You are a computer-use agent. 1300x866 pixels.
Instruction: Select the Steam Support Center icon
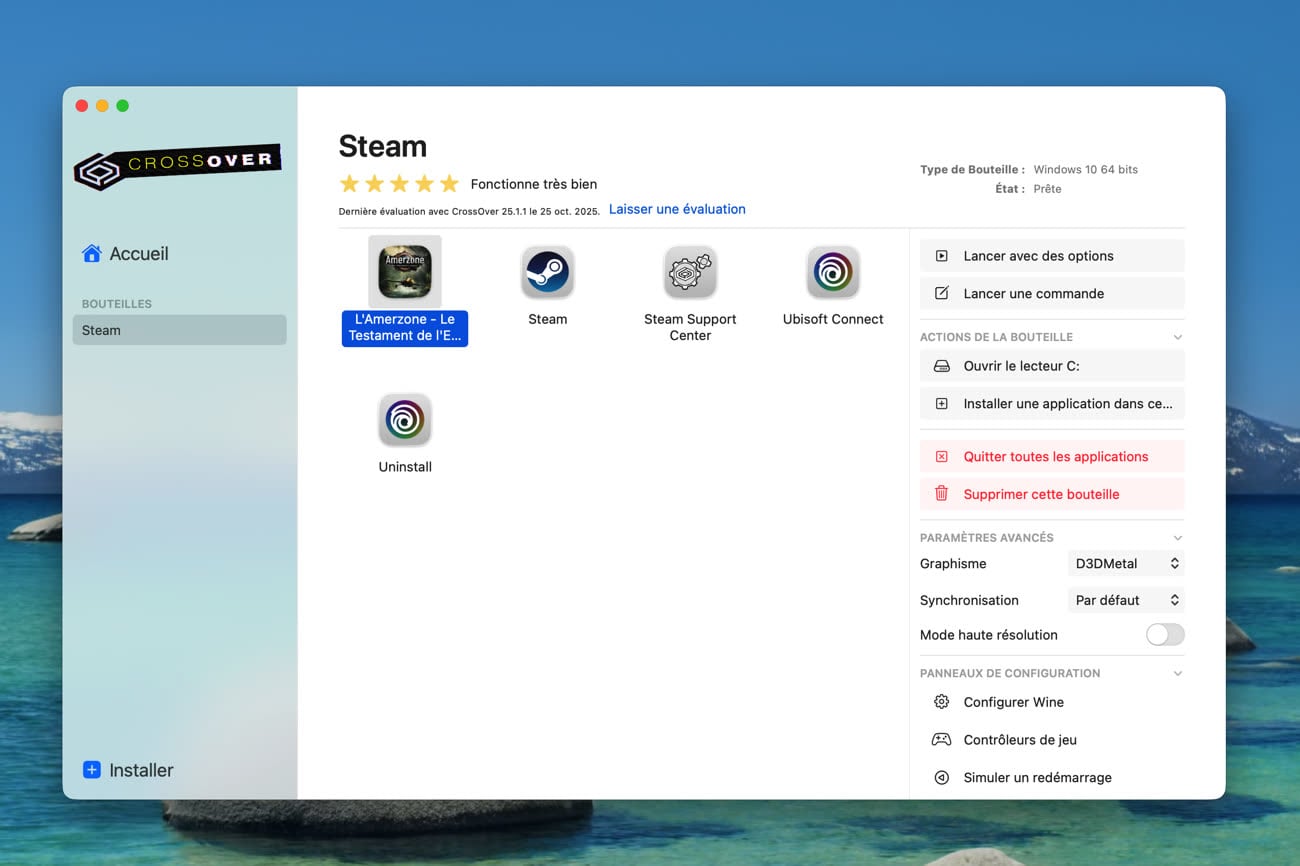(x=690, y=272)
